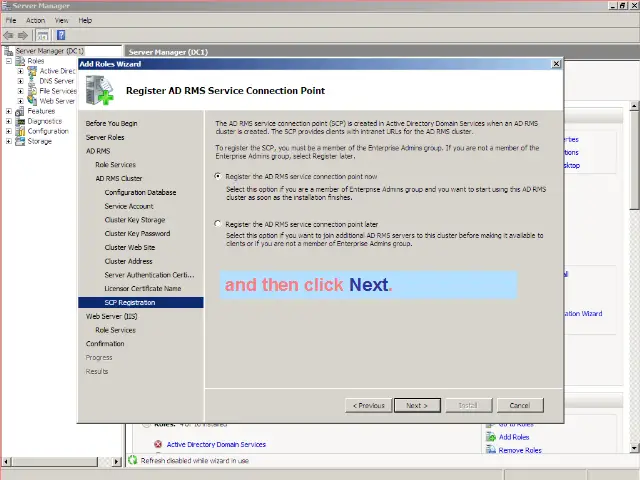Go to Web Server (IIS) wizard step

[111, 316]
